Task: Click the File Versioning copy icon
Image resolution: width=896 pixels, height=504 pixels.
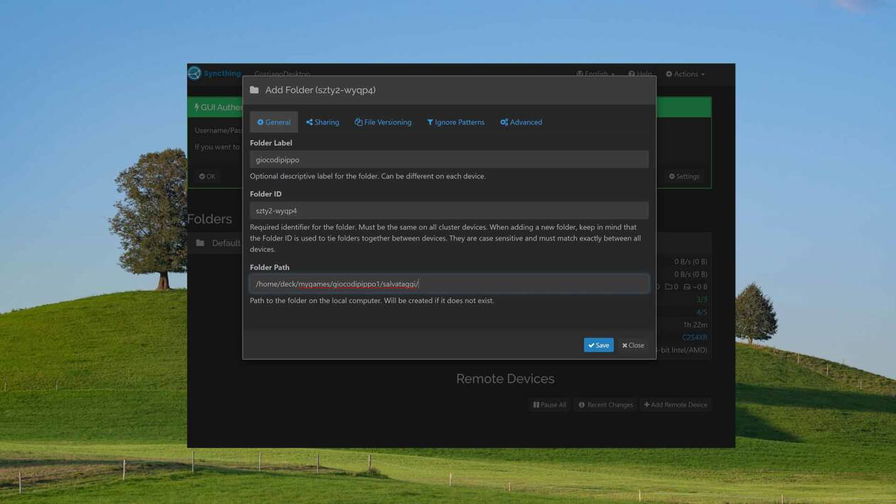Action: click(358, 122)
